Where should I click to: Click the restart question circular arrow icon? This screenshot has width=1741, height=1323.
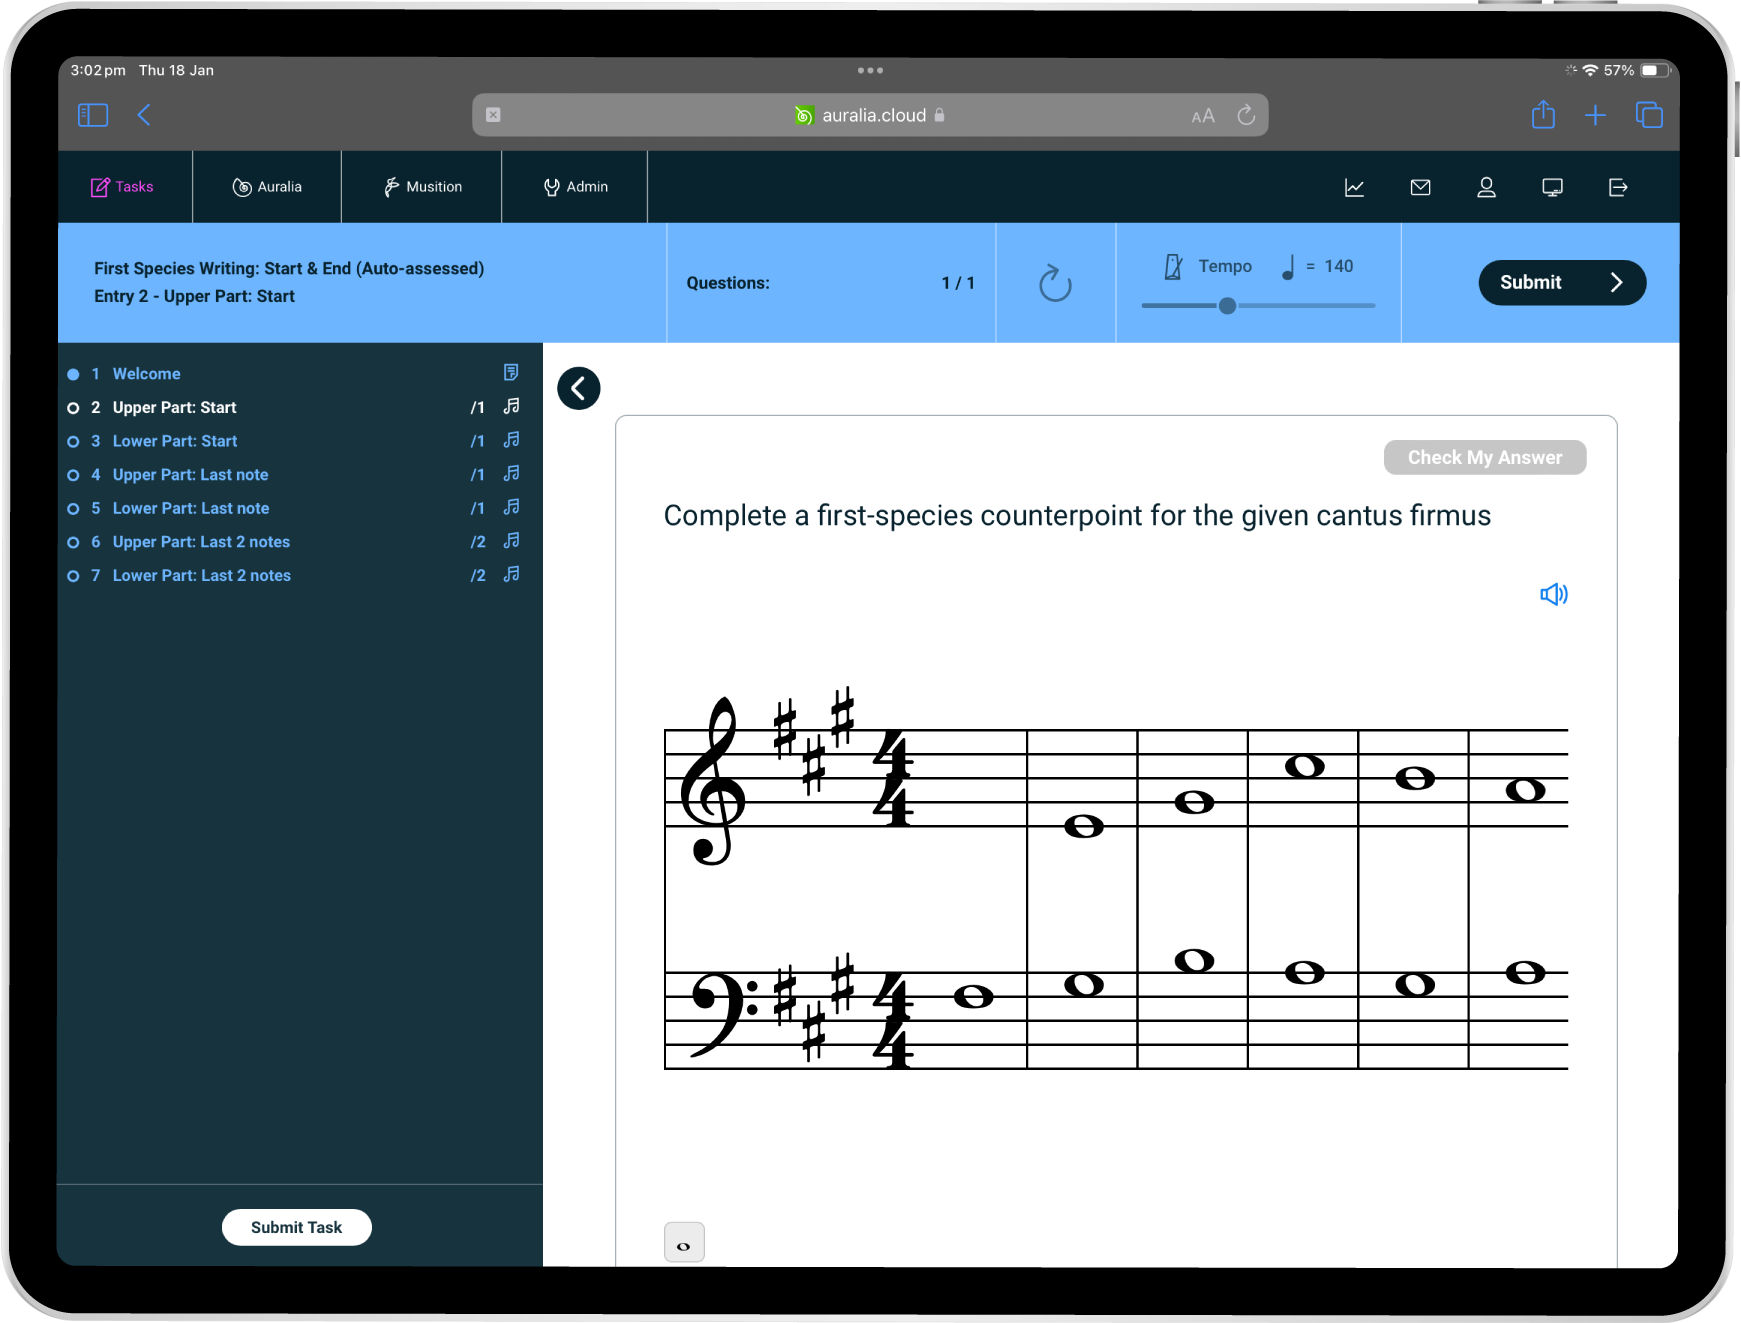(x=1055, y=284)
